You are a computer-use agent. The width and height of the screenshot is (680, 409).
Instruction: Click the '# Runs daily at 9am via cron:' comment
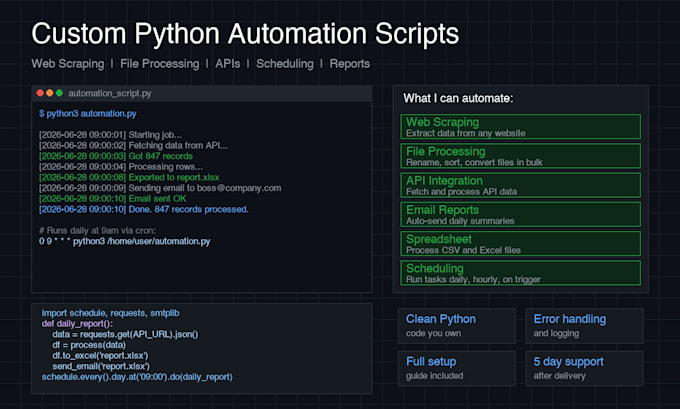[97, 231]
